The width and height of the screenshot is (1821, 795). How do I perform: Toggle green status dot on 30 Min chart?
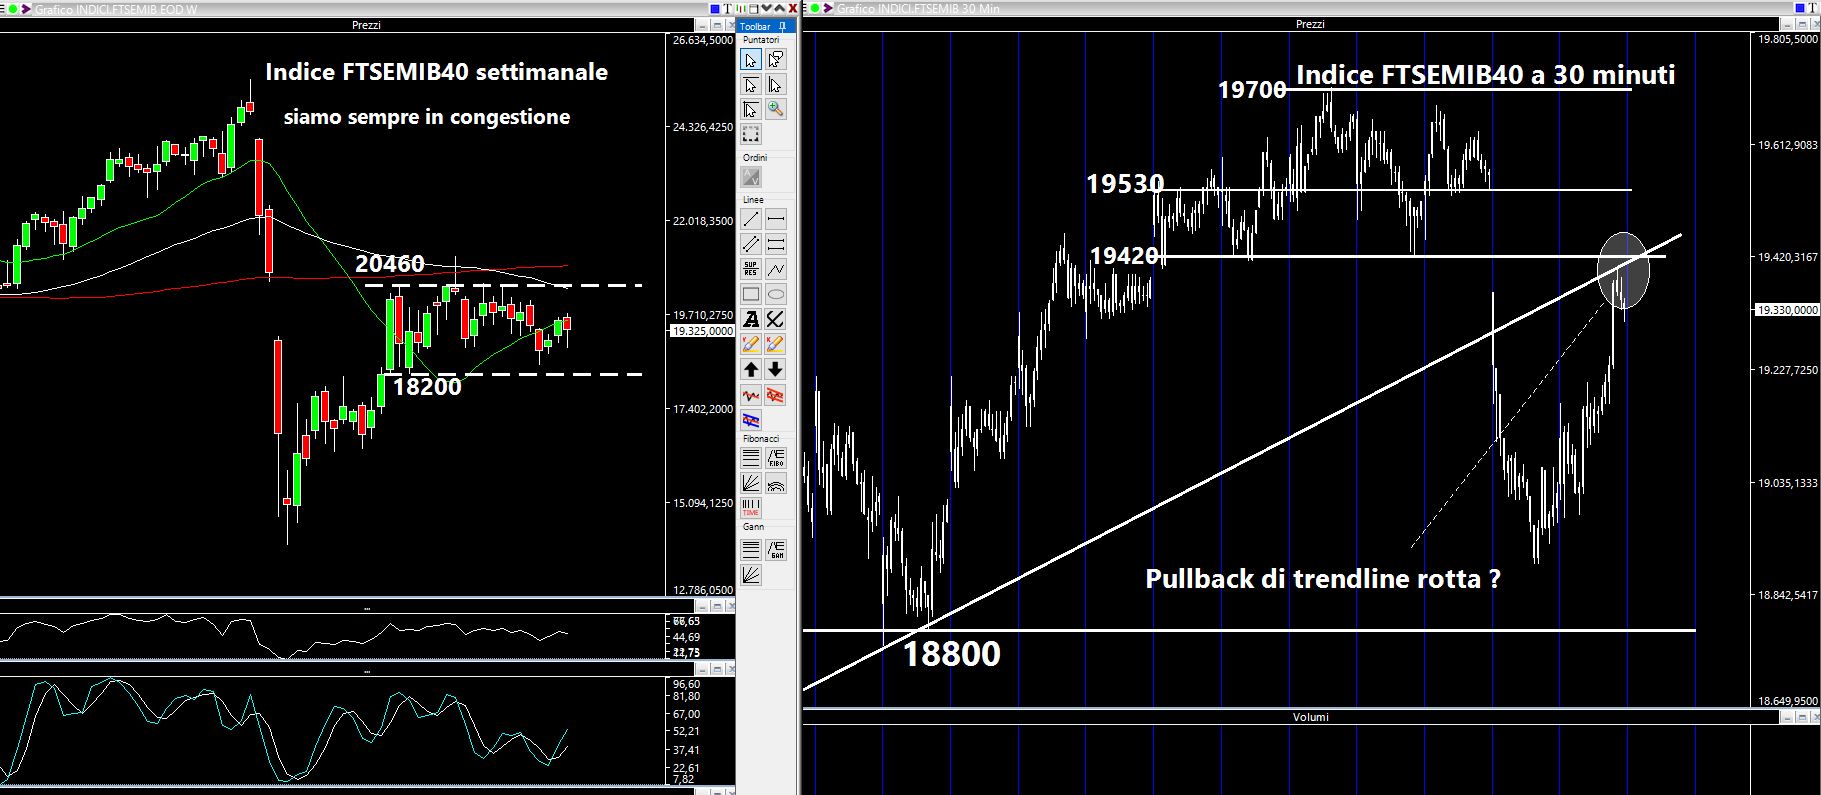pos(814,8)
